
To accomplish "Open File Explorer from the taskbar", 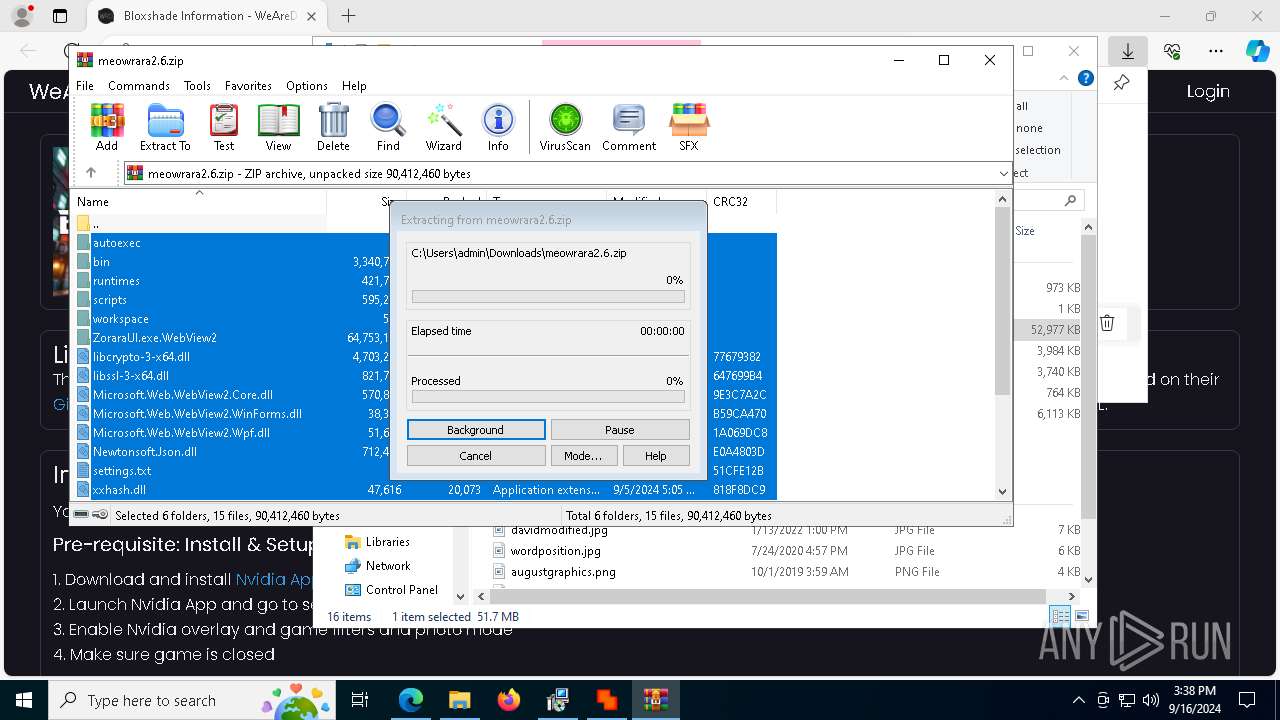I will tap(459, 700).
